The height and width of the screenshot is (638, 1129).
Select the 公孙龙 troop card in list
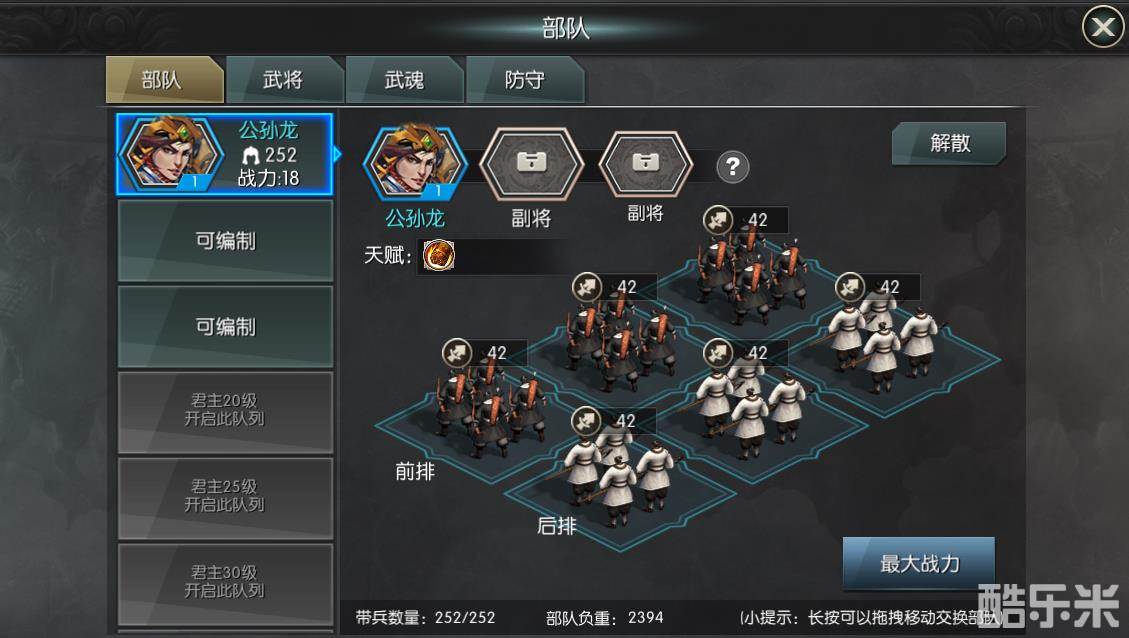pos(225,154)
